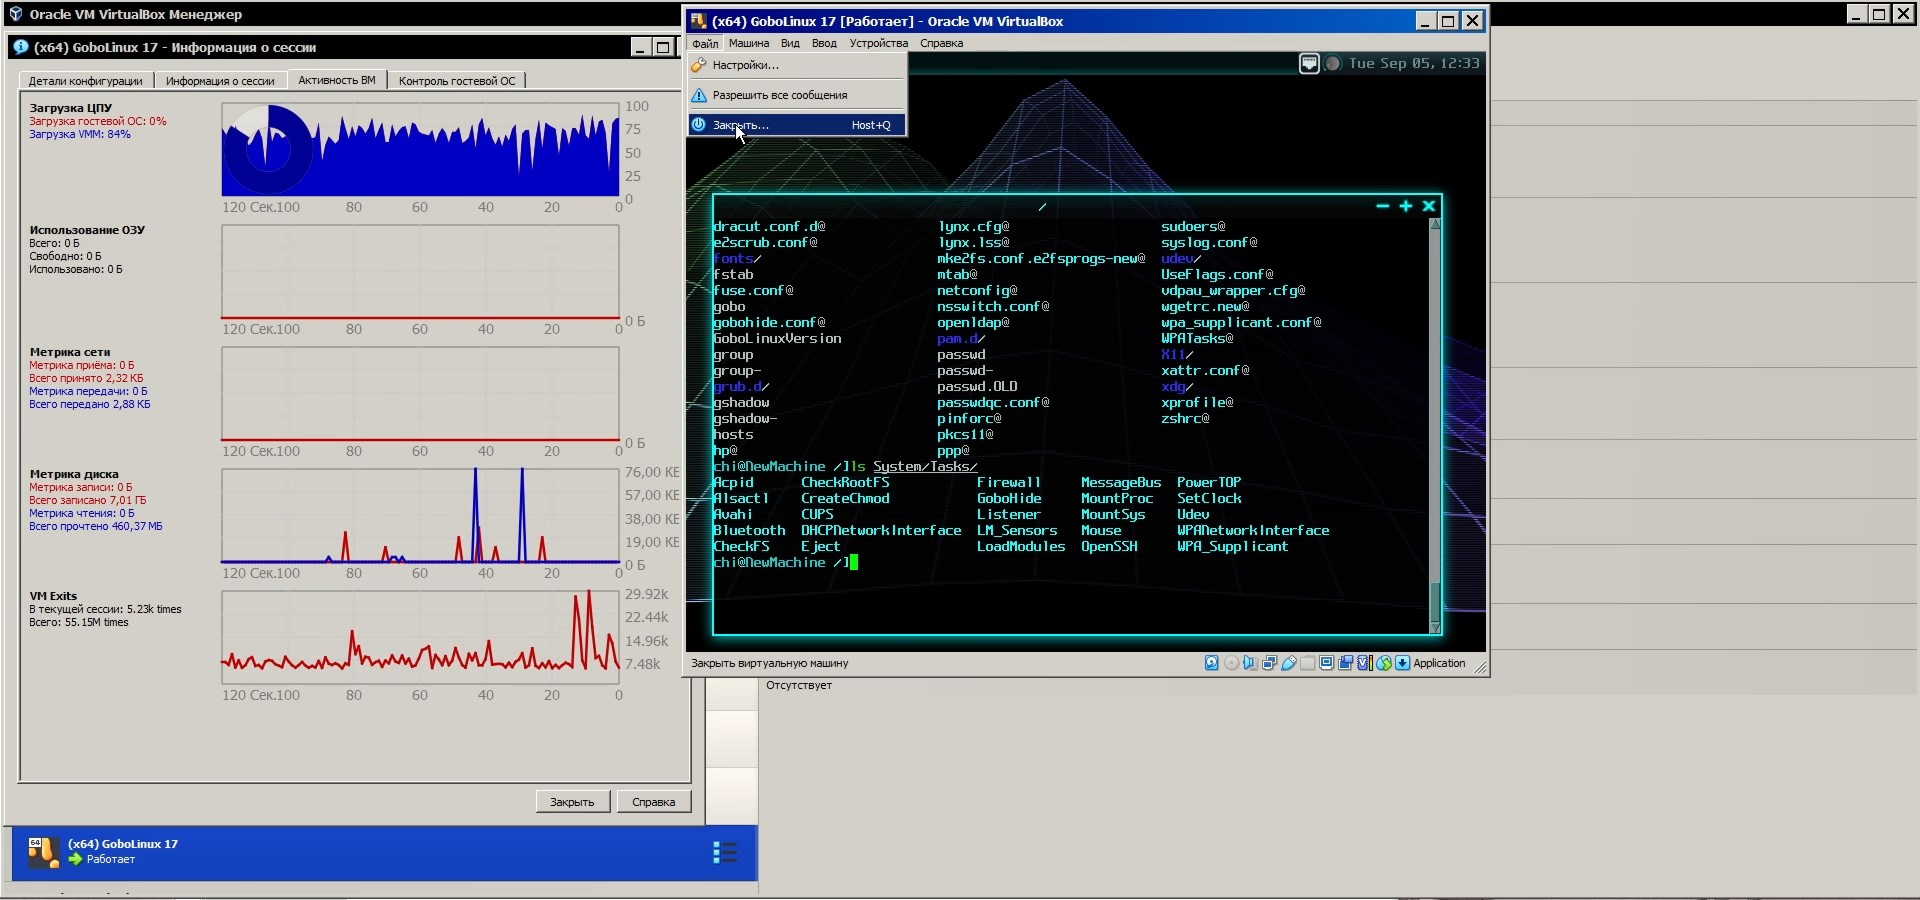Select 'Разрешить все сообщения' menu entry
1920x900 pixels.
tap(779, 95)
